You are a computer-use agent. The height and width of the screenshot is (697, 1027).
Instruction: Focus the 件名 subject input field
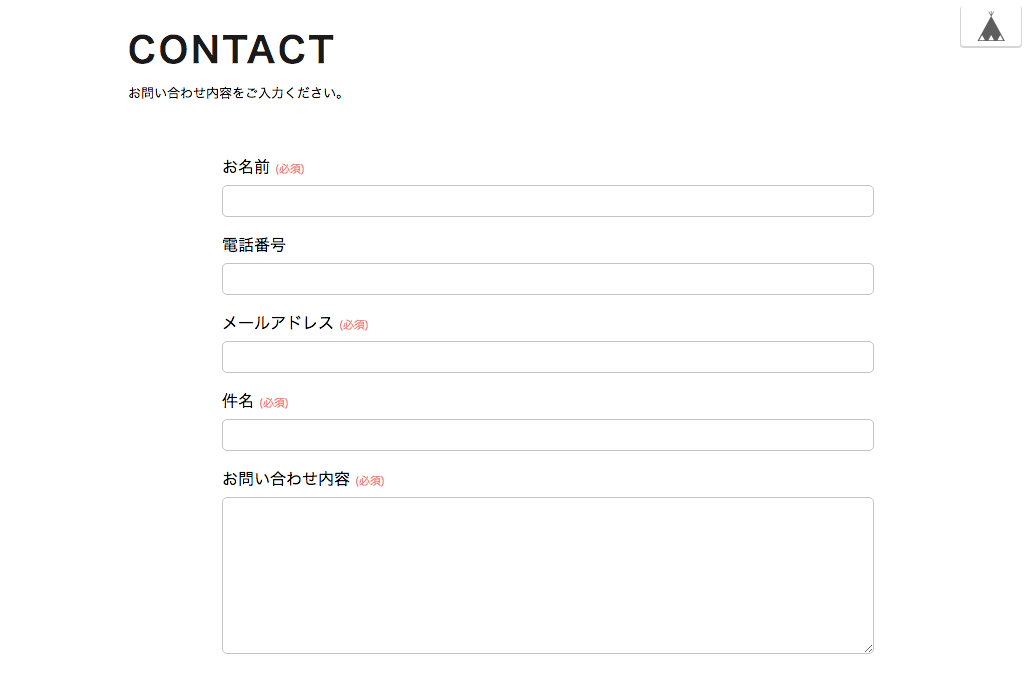[548, 435]
